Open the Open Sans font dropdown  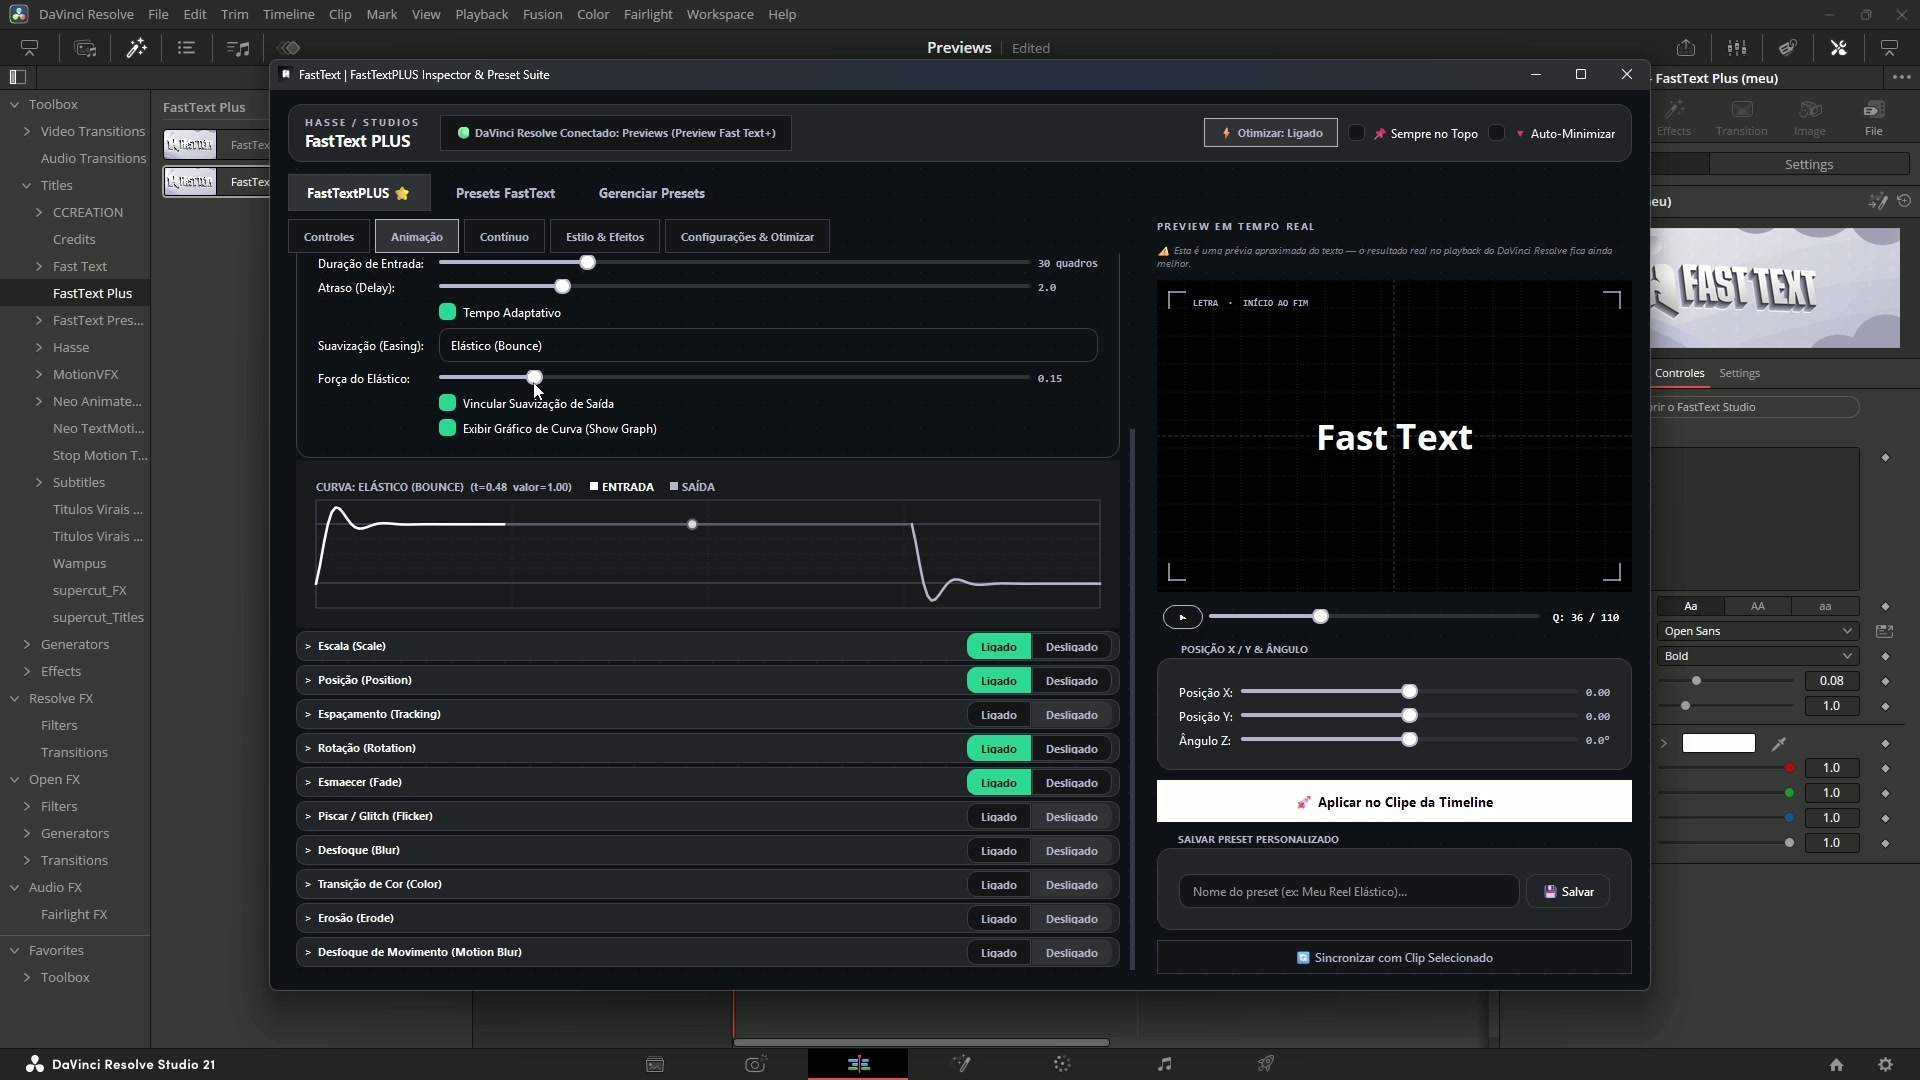coord(1757,631)
